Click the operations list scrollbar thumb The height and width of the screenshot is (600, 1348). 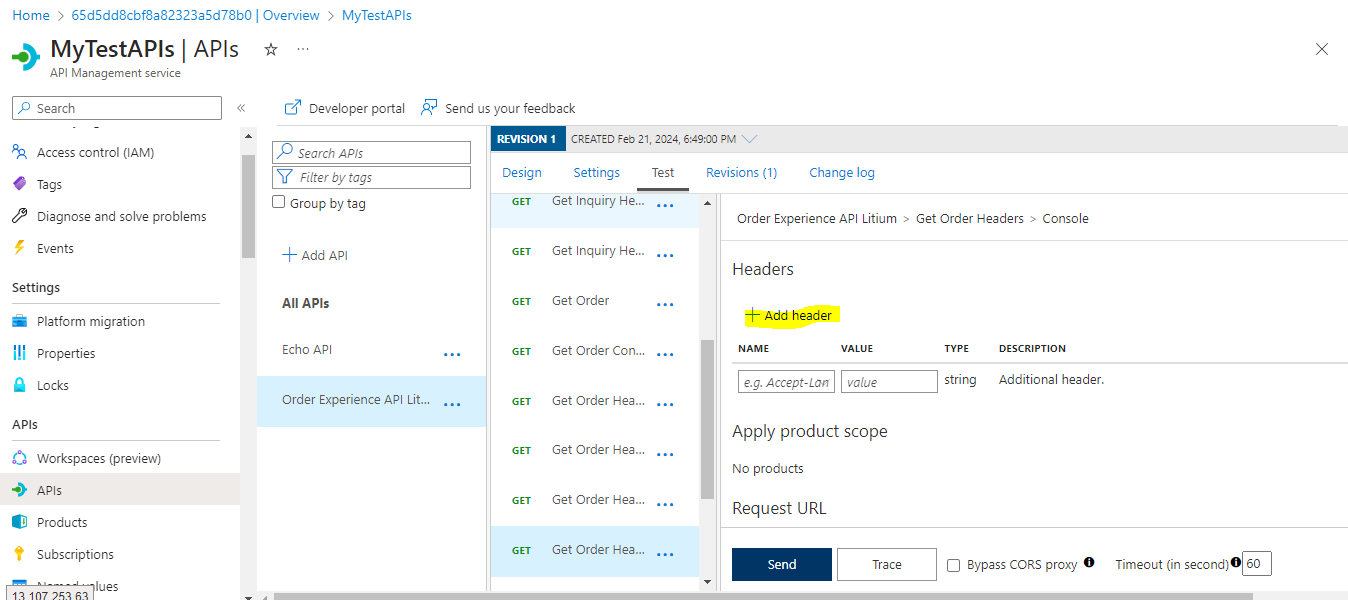[x=707, y=418]
